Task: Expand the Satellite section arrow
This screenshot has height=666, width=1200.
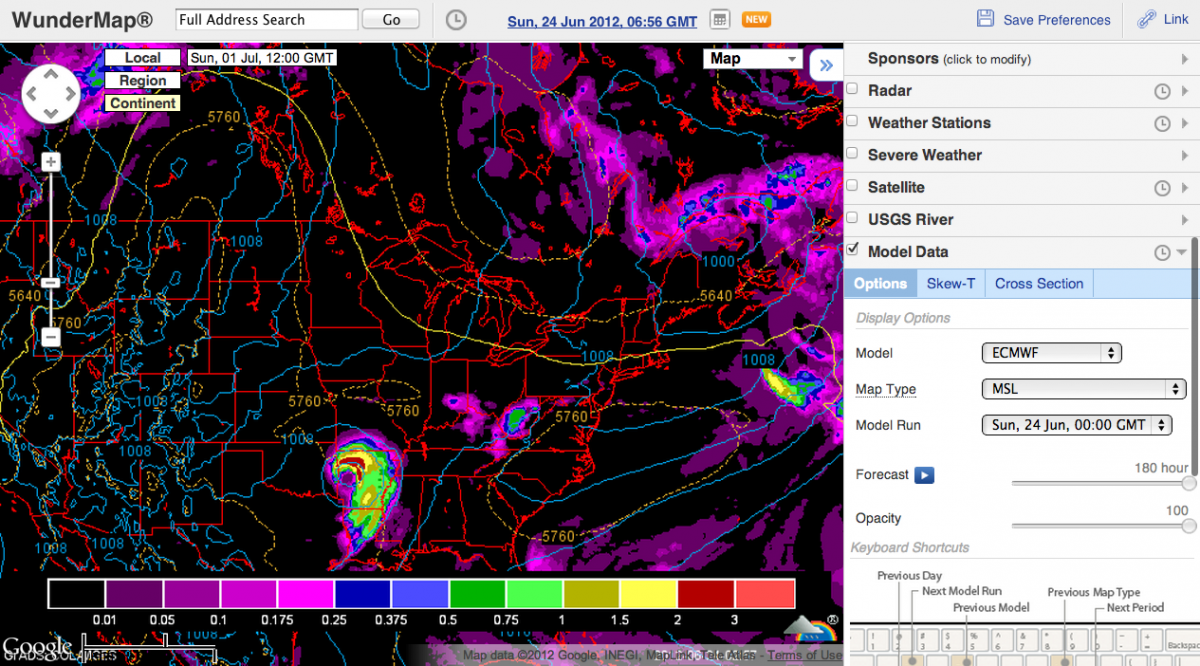Action: (1184, 188)
